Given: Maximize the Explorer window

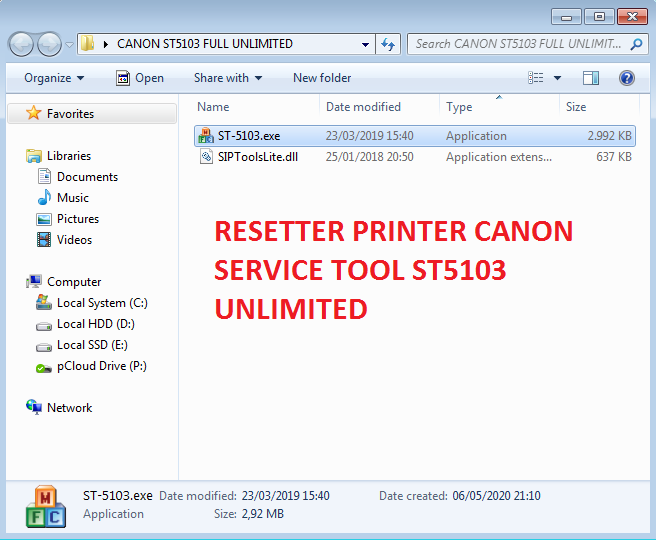Looking at the screenshot, I should 599,17.
